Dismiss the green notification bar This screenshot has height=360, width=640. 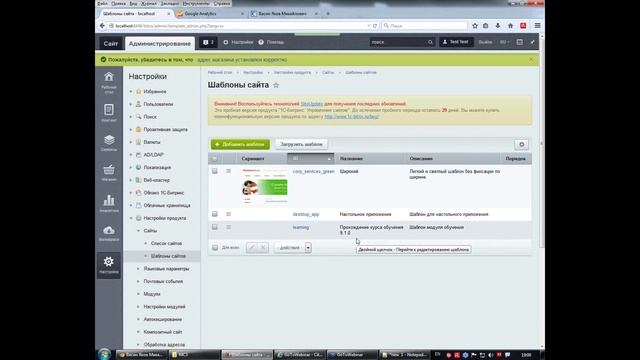[x=531, y=60]
